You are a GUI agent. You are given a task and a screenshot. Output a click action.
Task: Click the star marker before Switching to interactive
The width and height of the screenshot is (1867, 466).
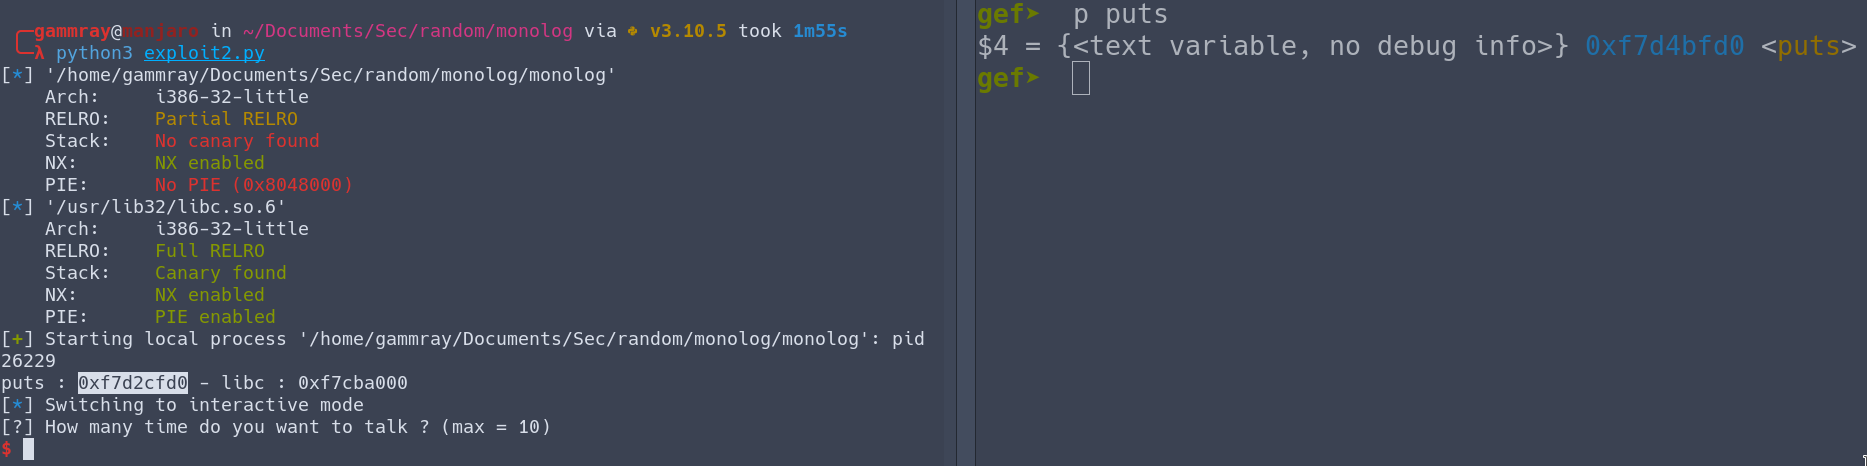pyautogui.click(x=17, y=405)
